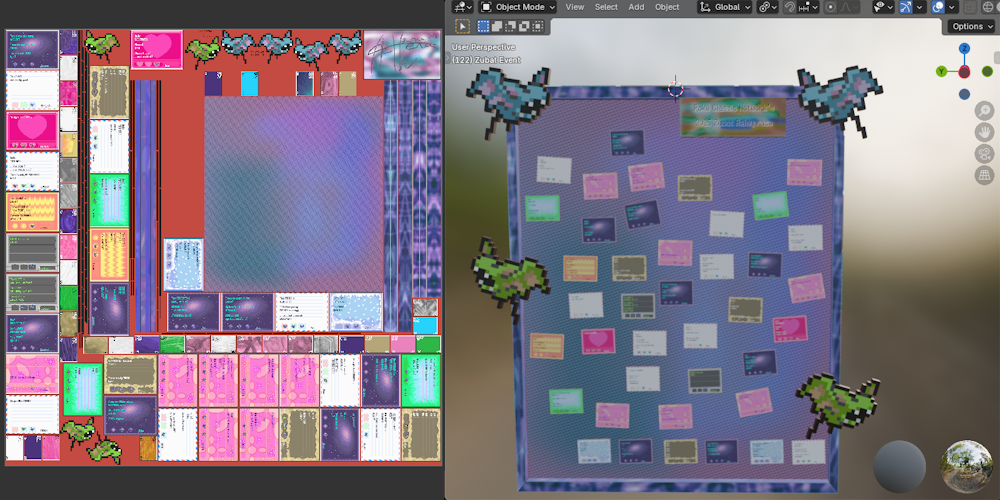Click the large purple mesh area in the texture
This screenshot has height=500, width=1000.
coord(293,194)
